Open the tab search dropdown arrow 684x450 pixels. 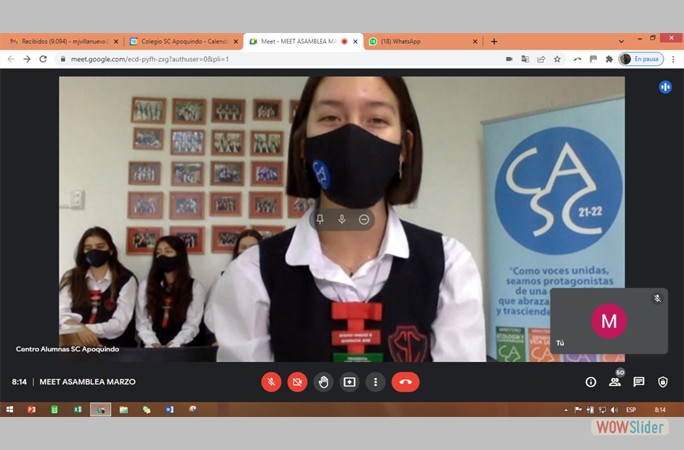(621, 41)
